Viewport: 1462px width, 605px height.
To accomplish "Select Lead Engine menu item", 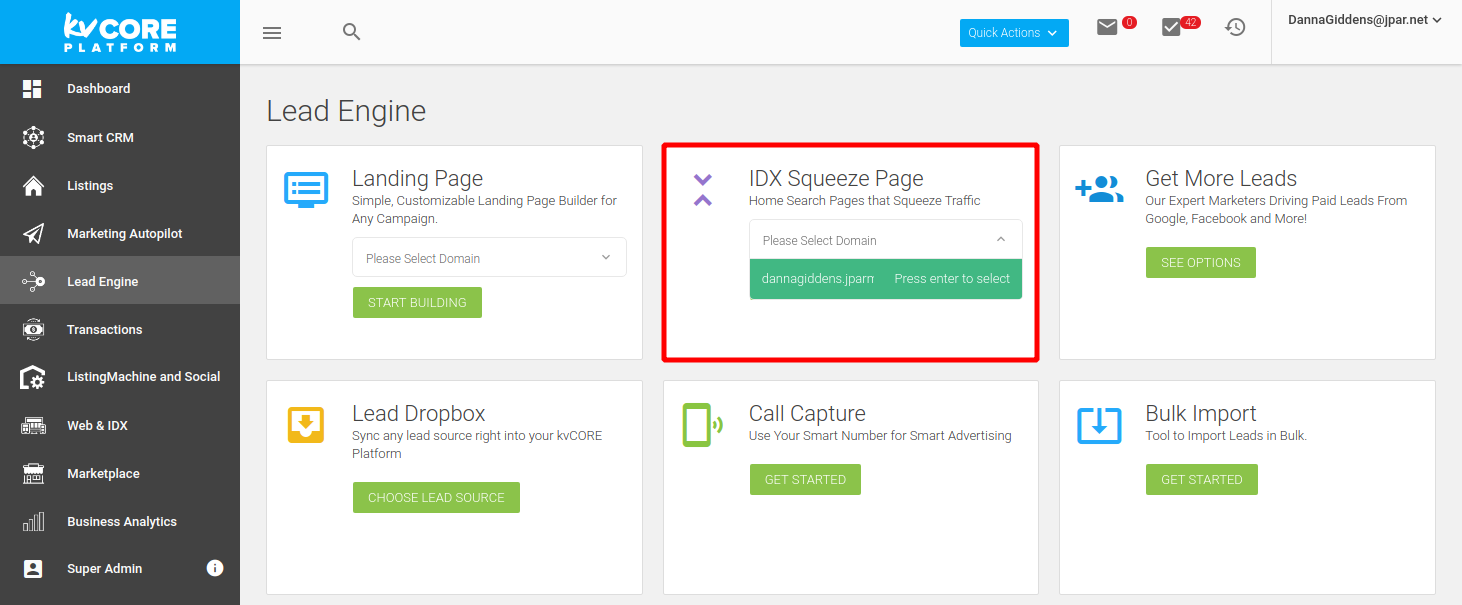I will 120,282.
